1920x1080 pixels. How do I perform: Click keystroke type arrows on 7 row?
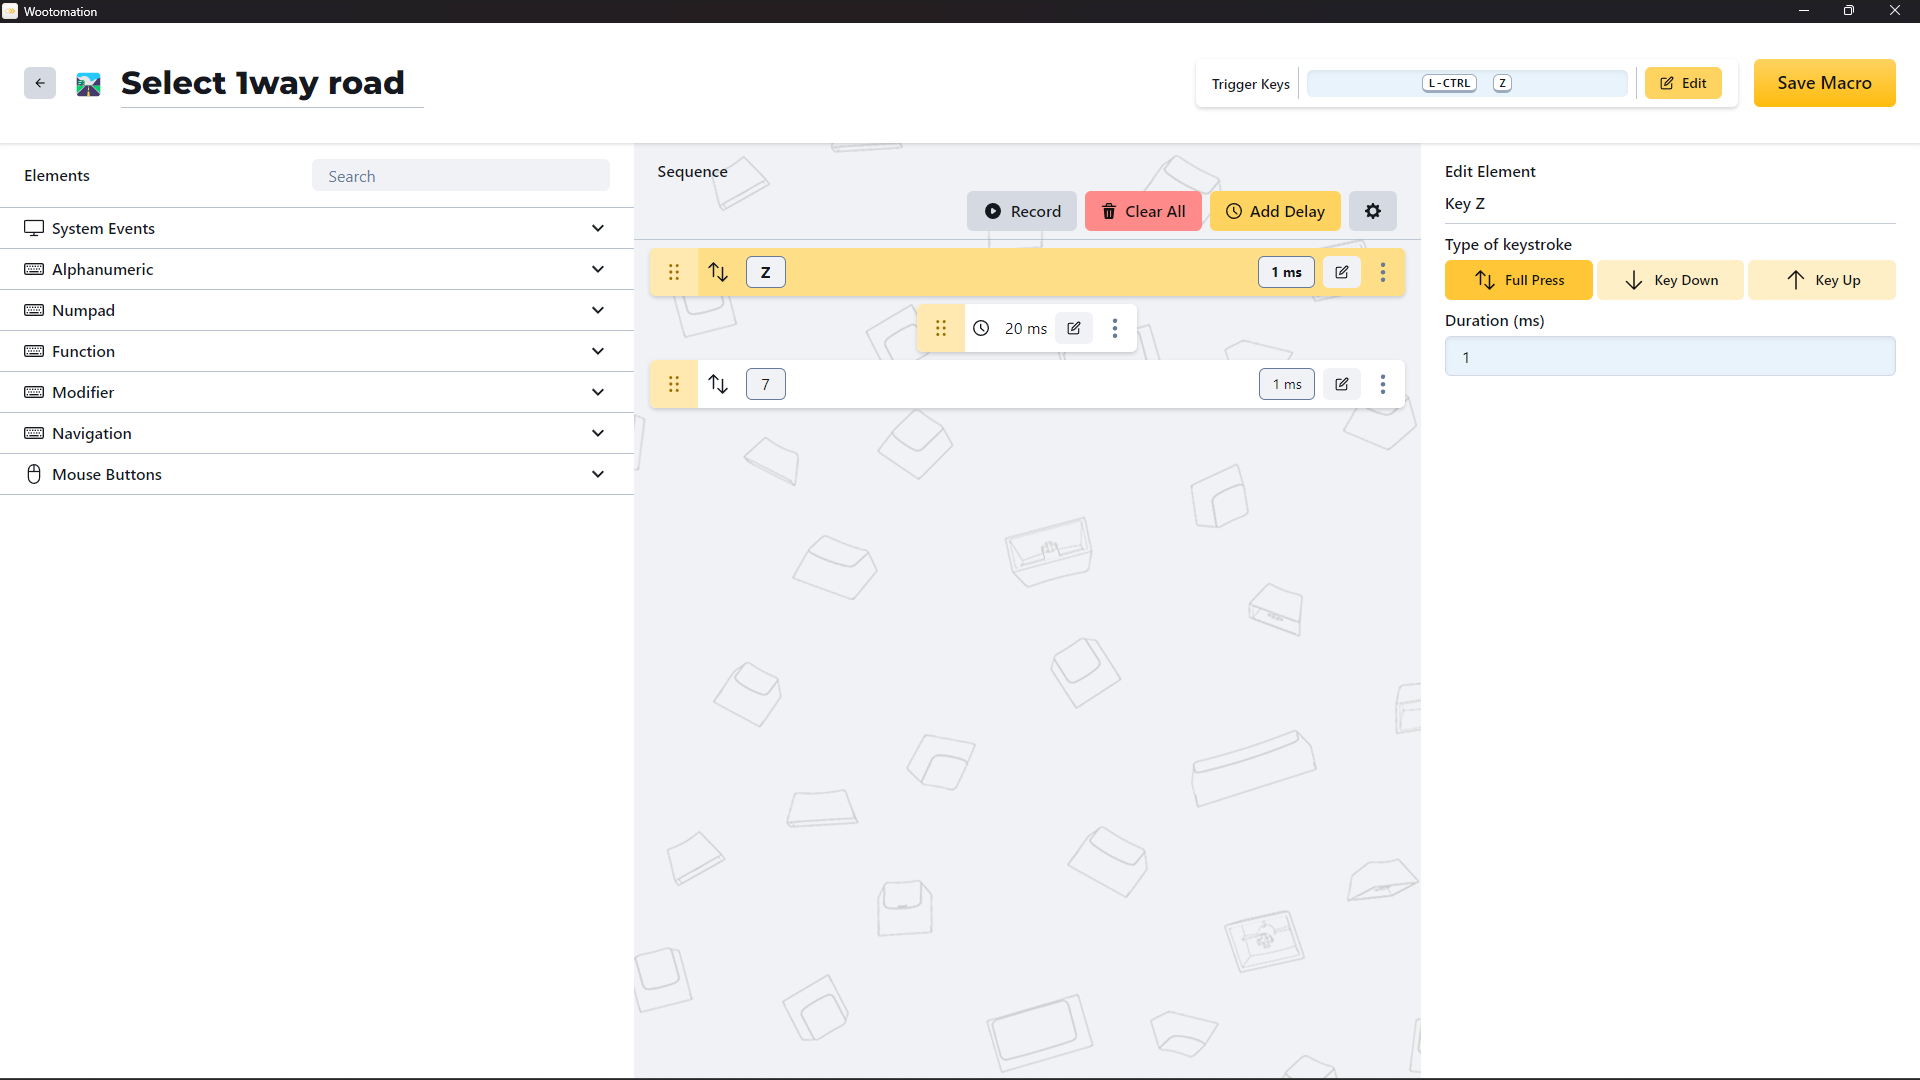718,384
